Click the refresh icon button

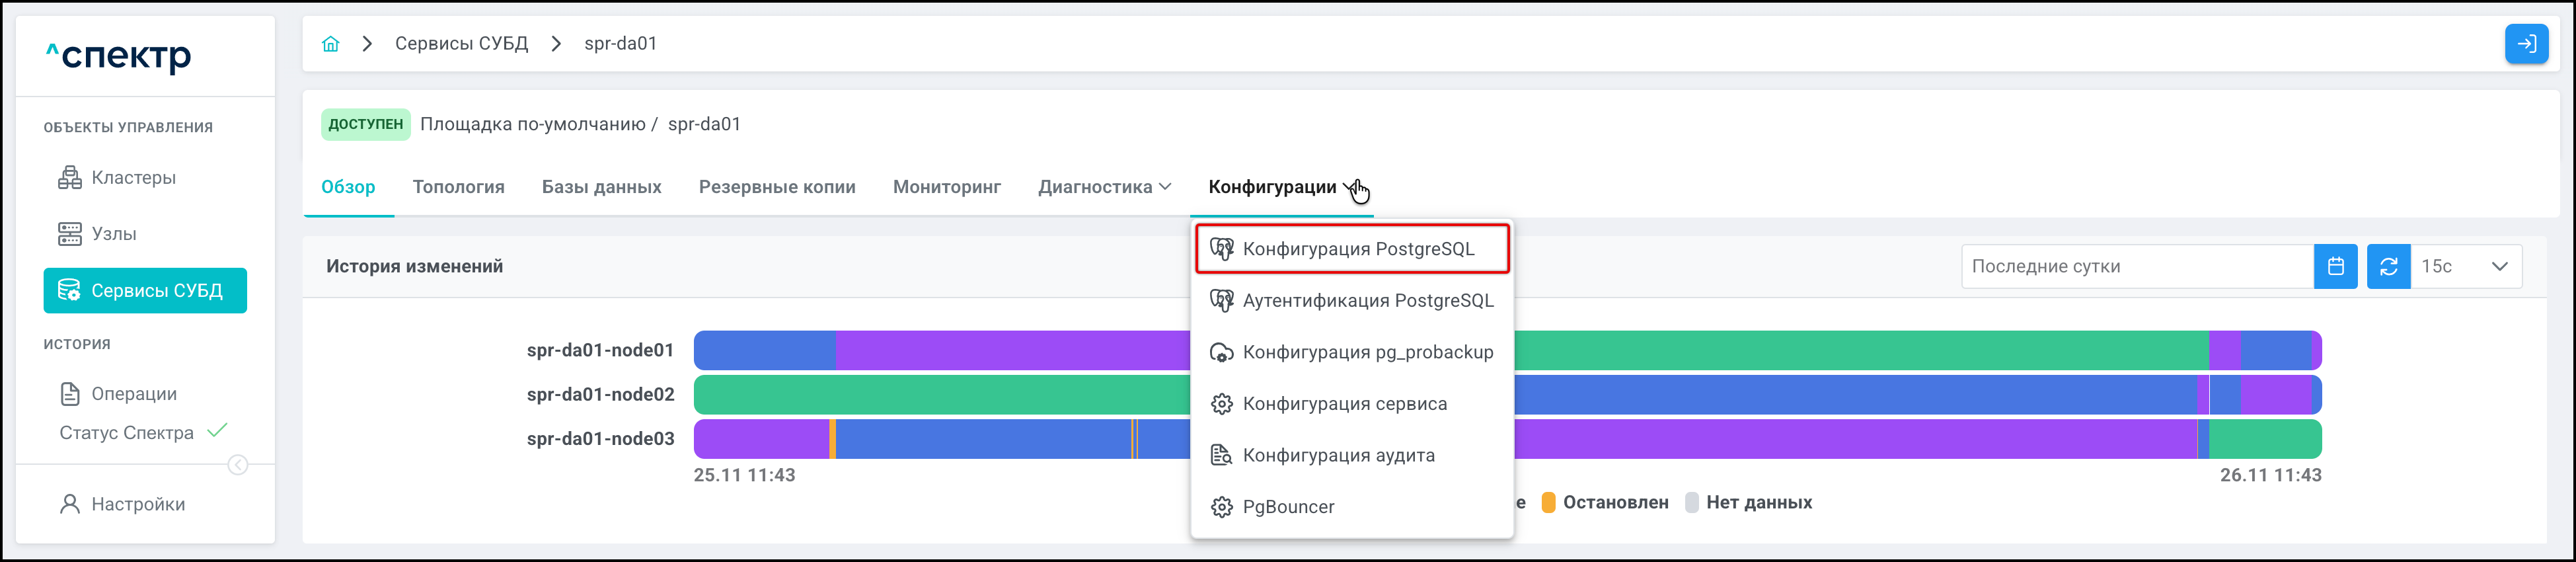[x=2388, y=267]
